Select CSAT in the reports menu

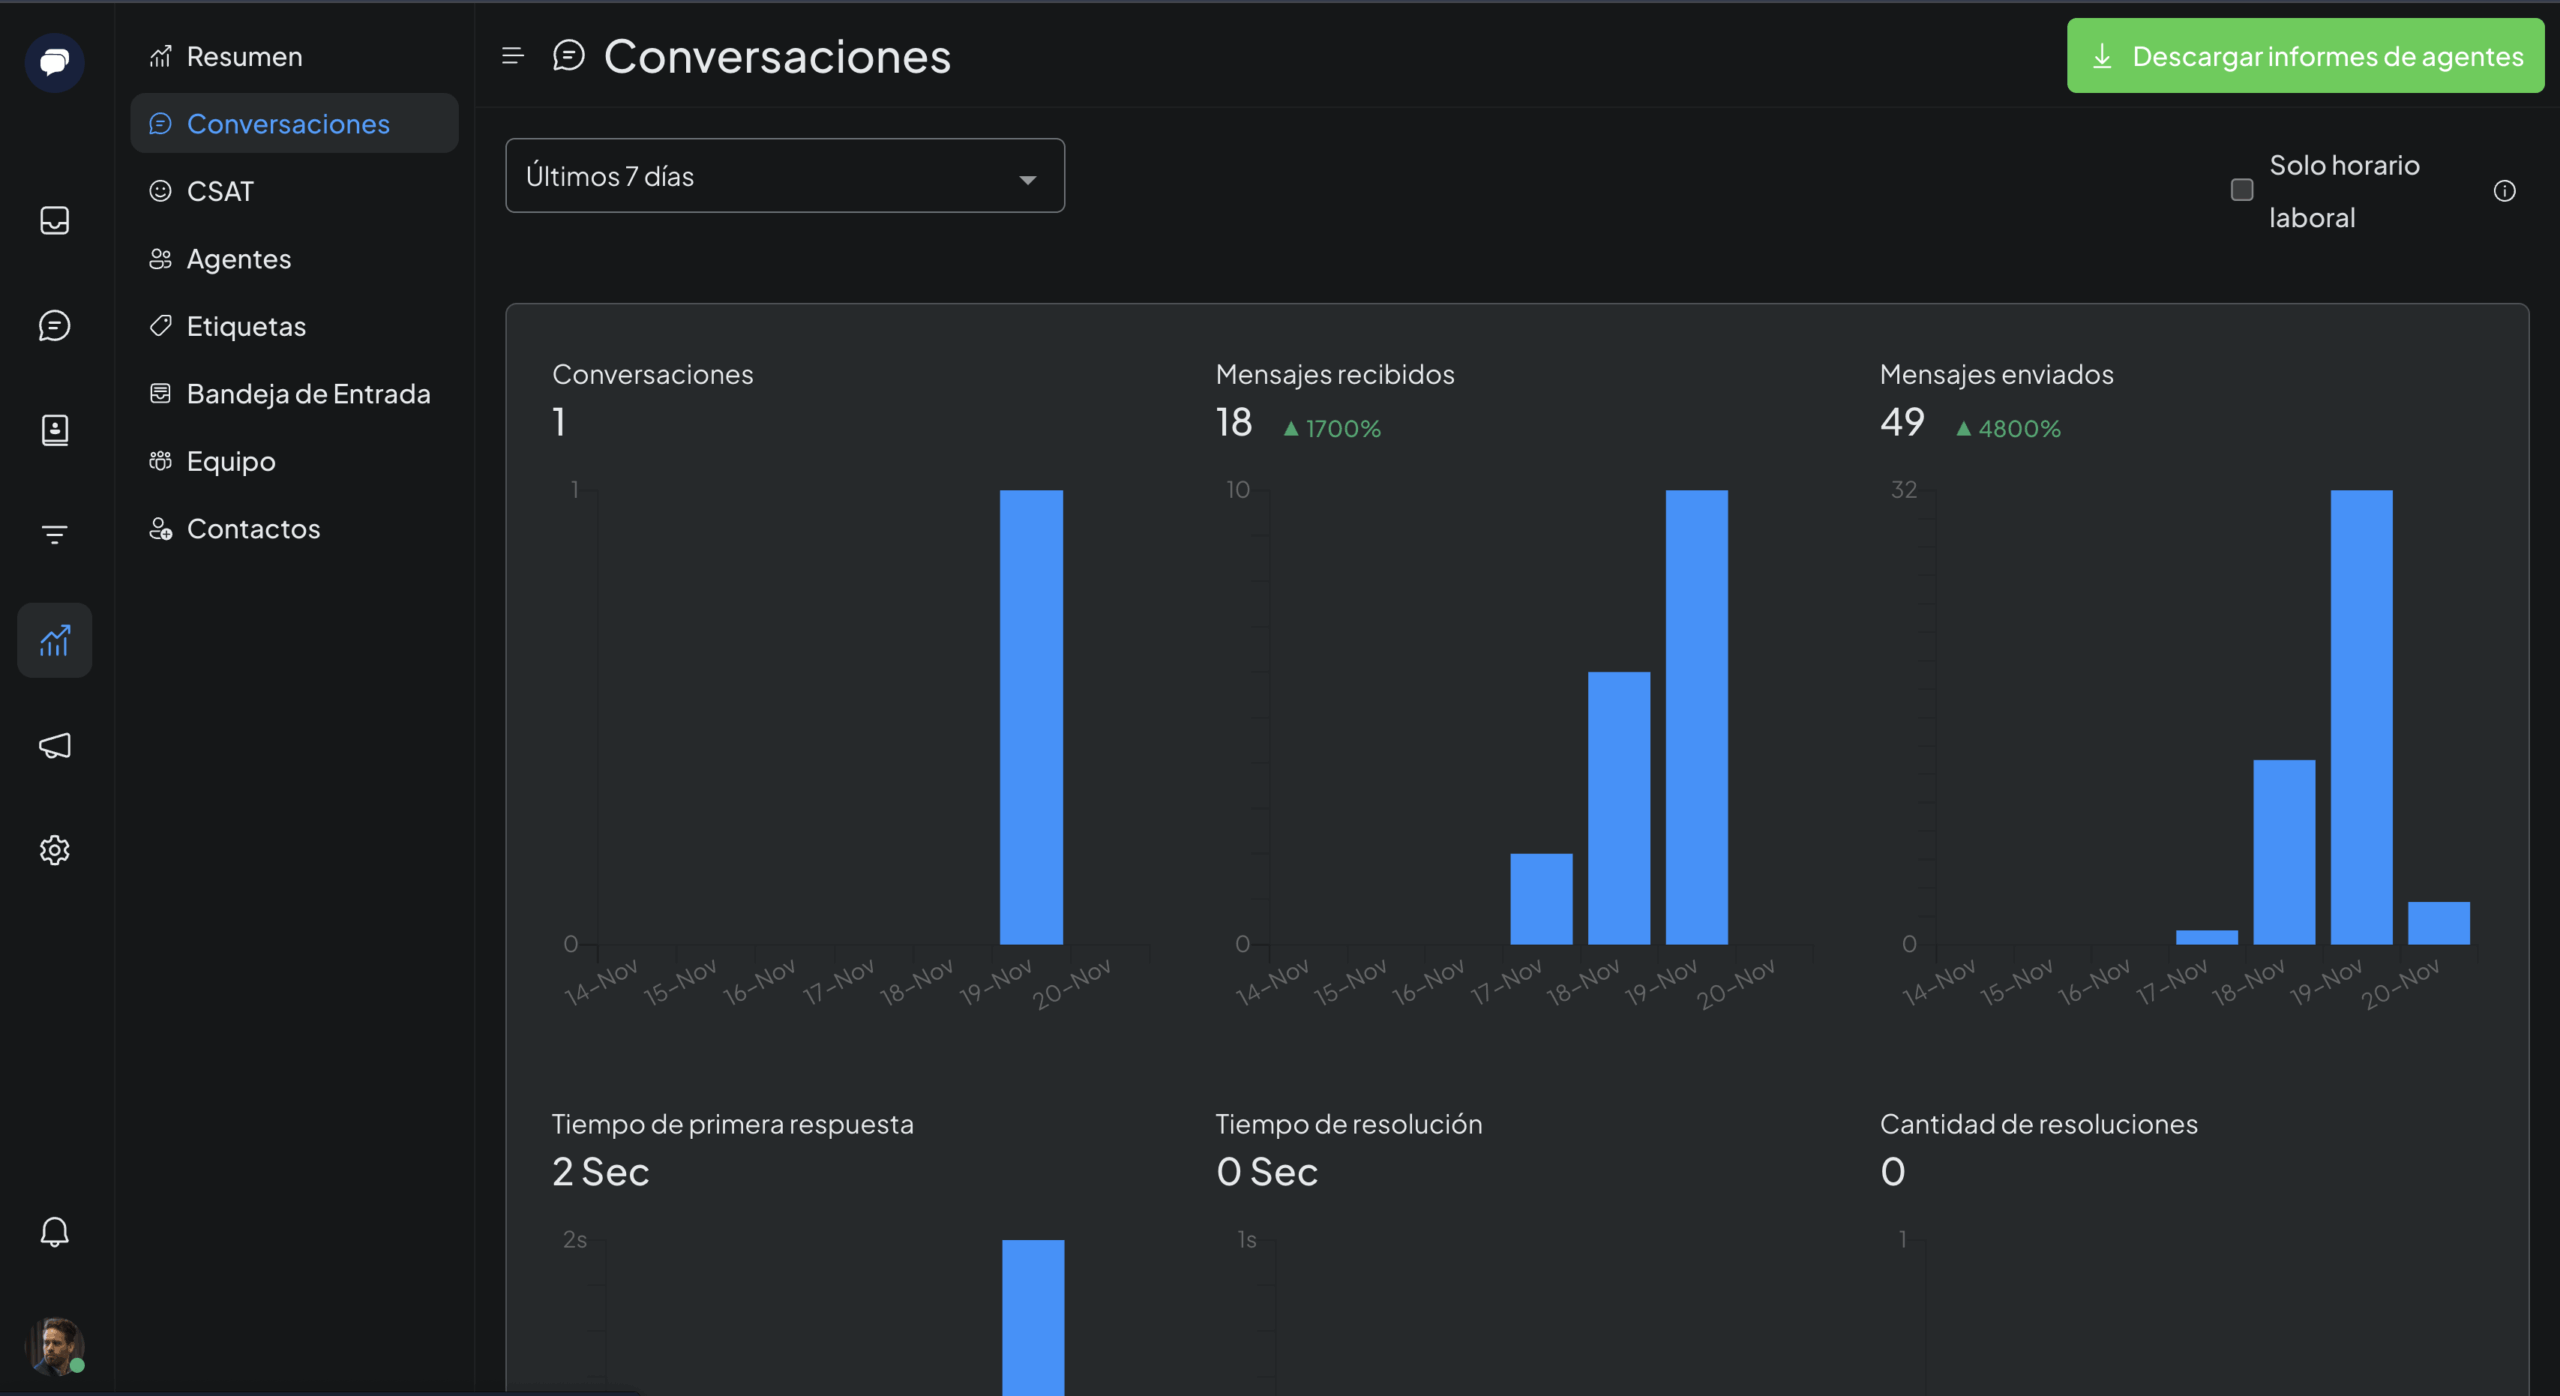[x=220, y=191]
